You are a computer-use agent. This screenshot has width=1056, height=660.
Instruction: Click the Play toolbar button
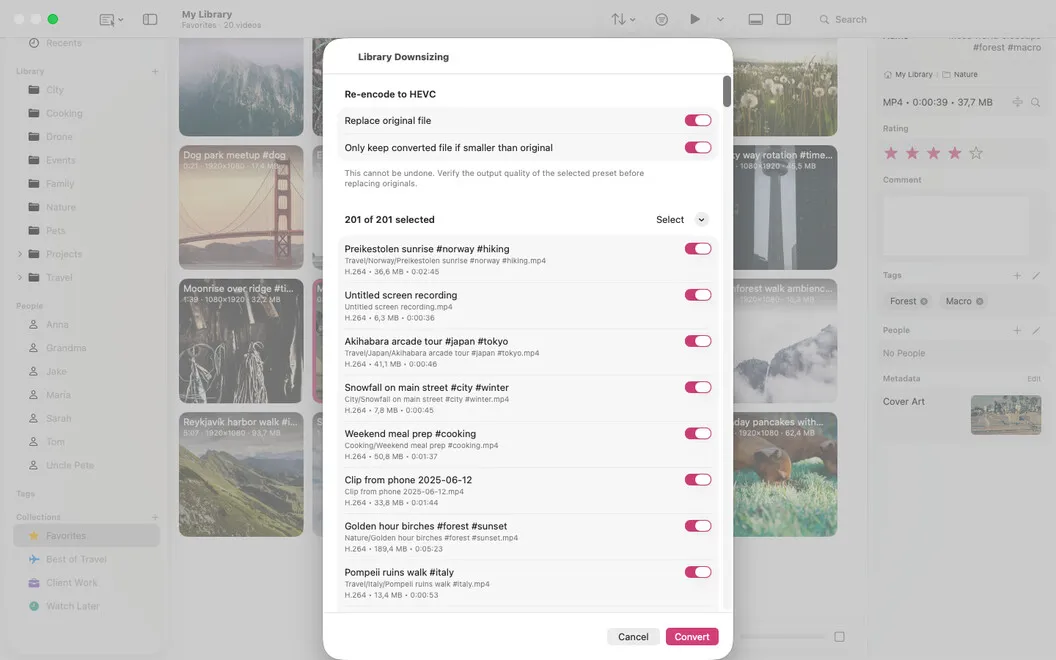[694, 19]
